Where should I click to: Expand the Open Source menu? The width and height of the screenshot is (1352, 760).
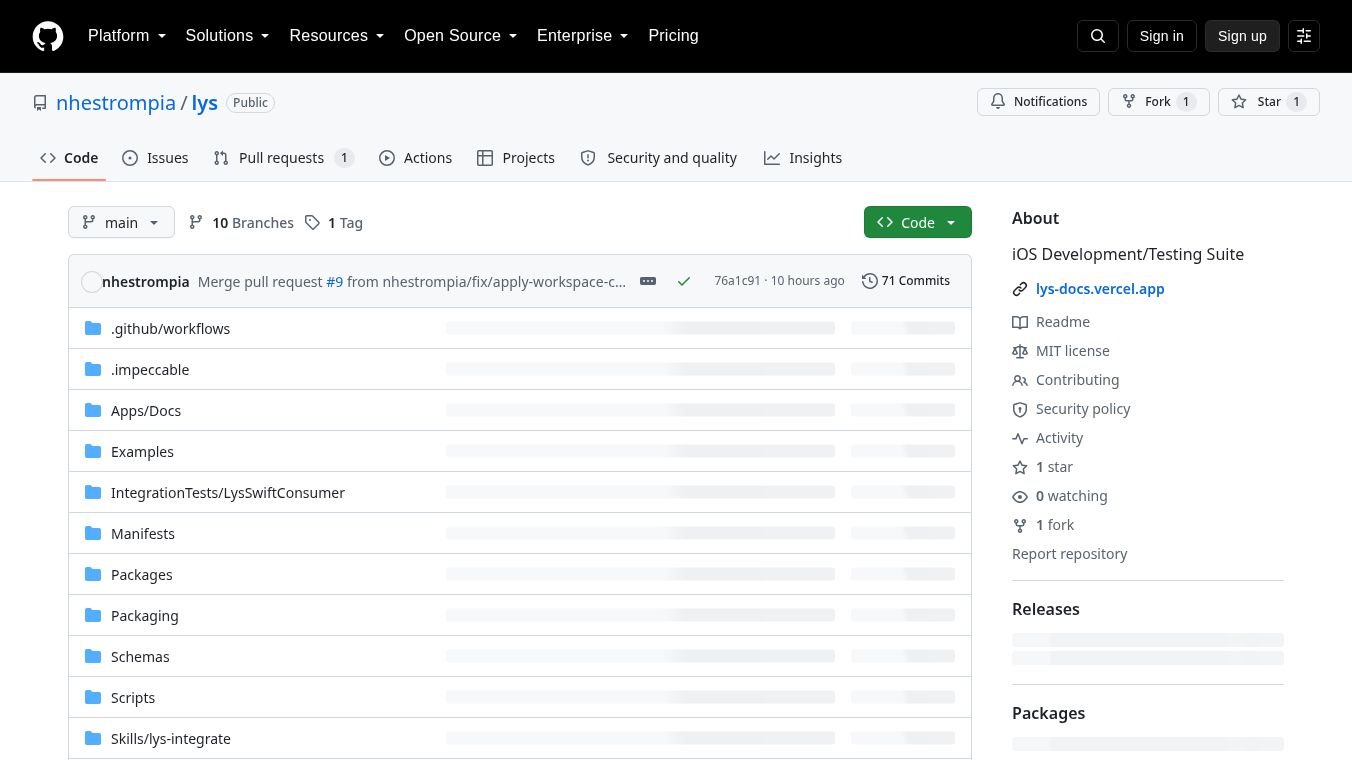[x=461, y=36]
